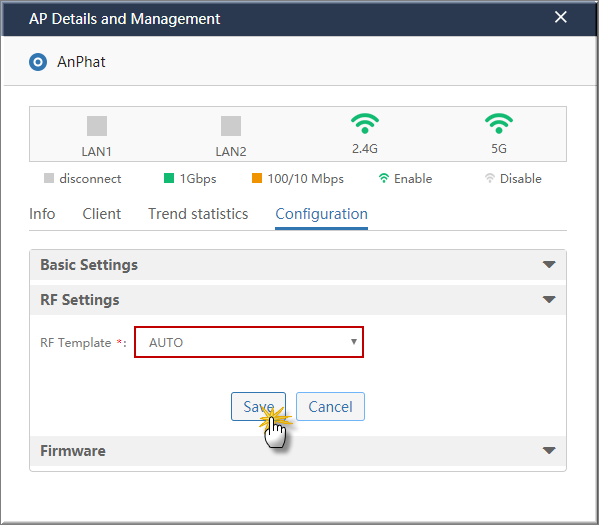Click the gray disconnect legend square
The height and width of the screenshot is (525, 599).
click(49, 178)
